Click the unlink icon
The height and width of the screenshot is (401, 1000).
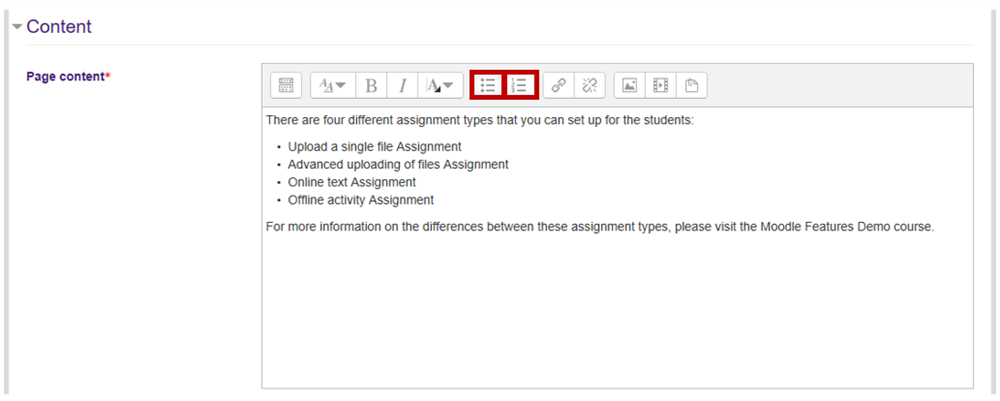point(589,86)
